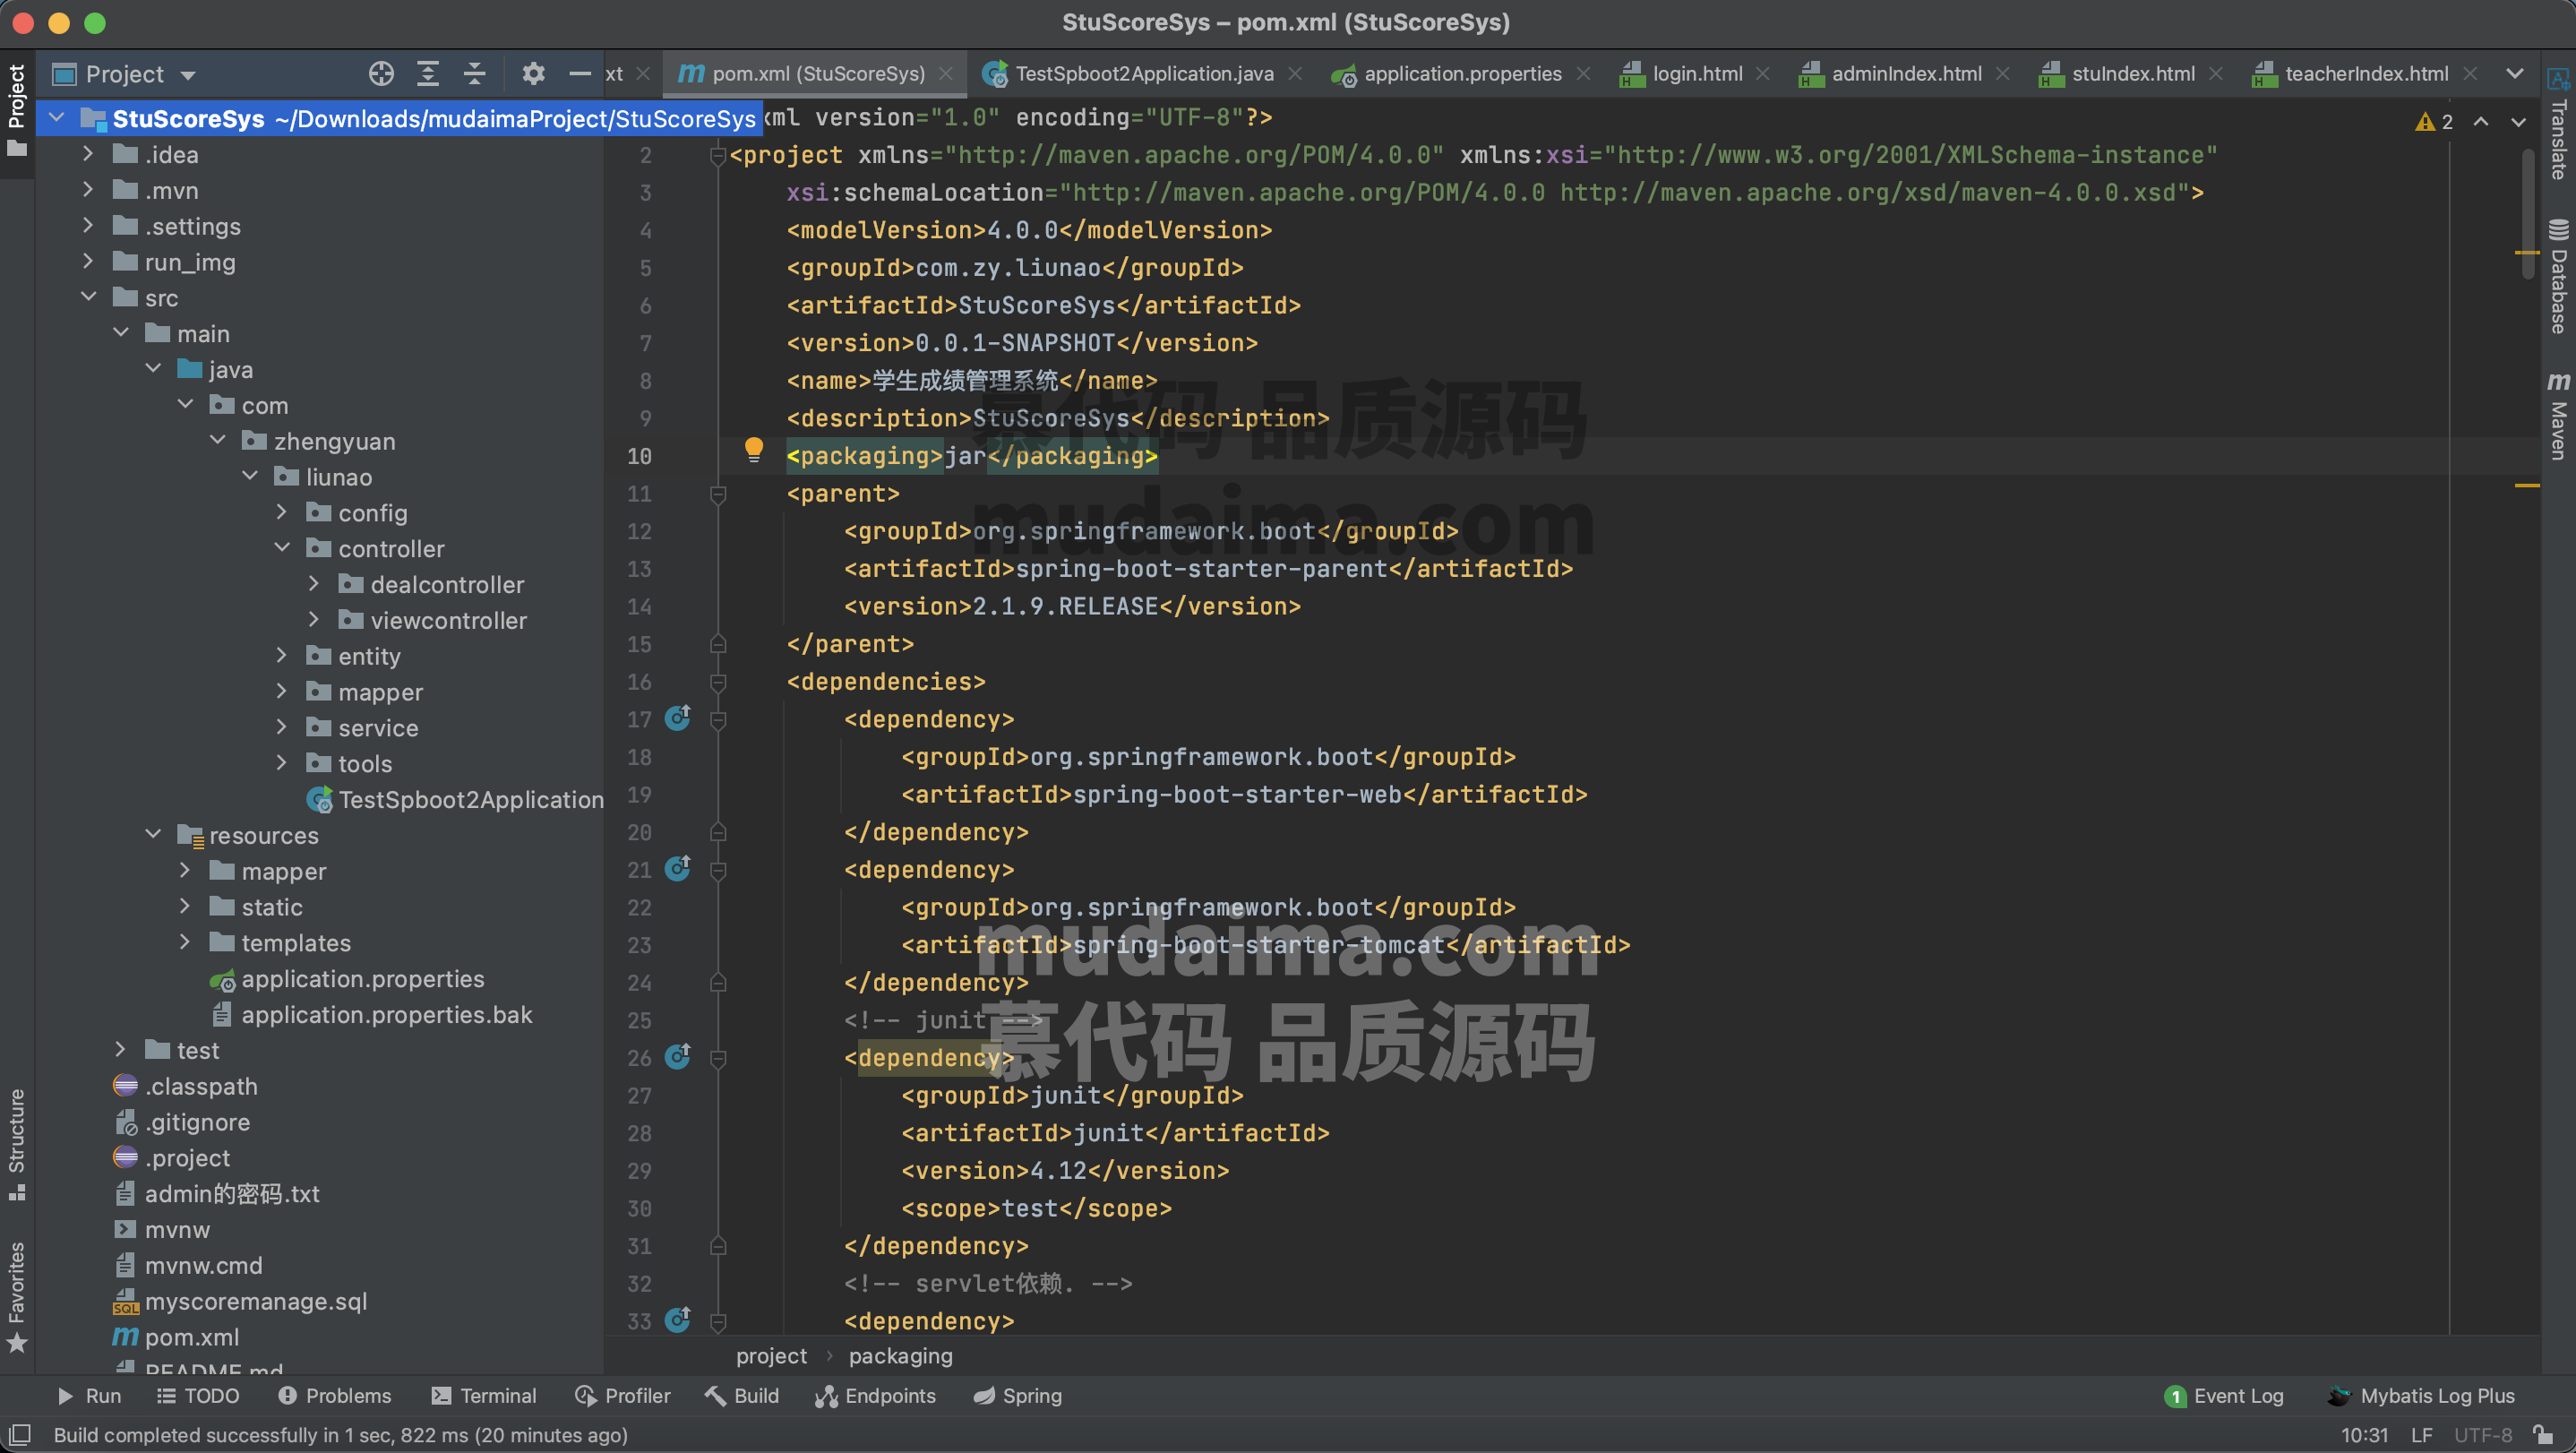Open the Translate tool window
Viewport: 2576px width, 1453px height.
tap(2558, 124)
